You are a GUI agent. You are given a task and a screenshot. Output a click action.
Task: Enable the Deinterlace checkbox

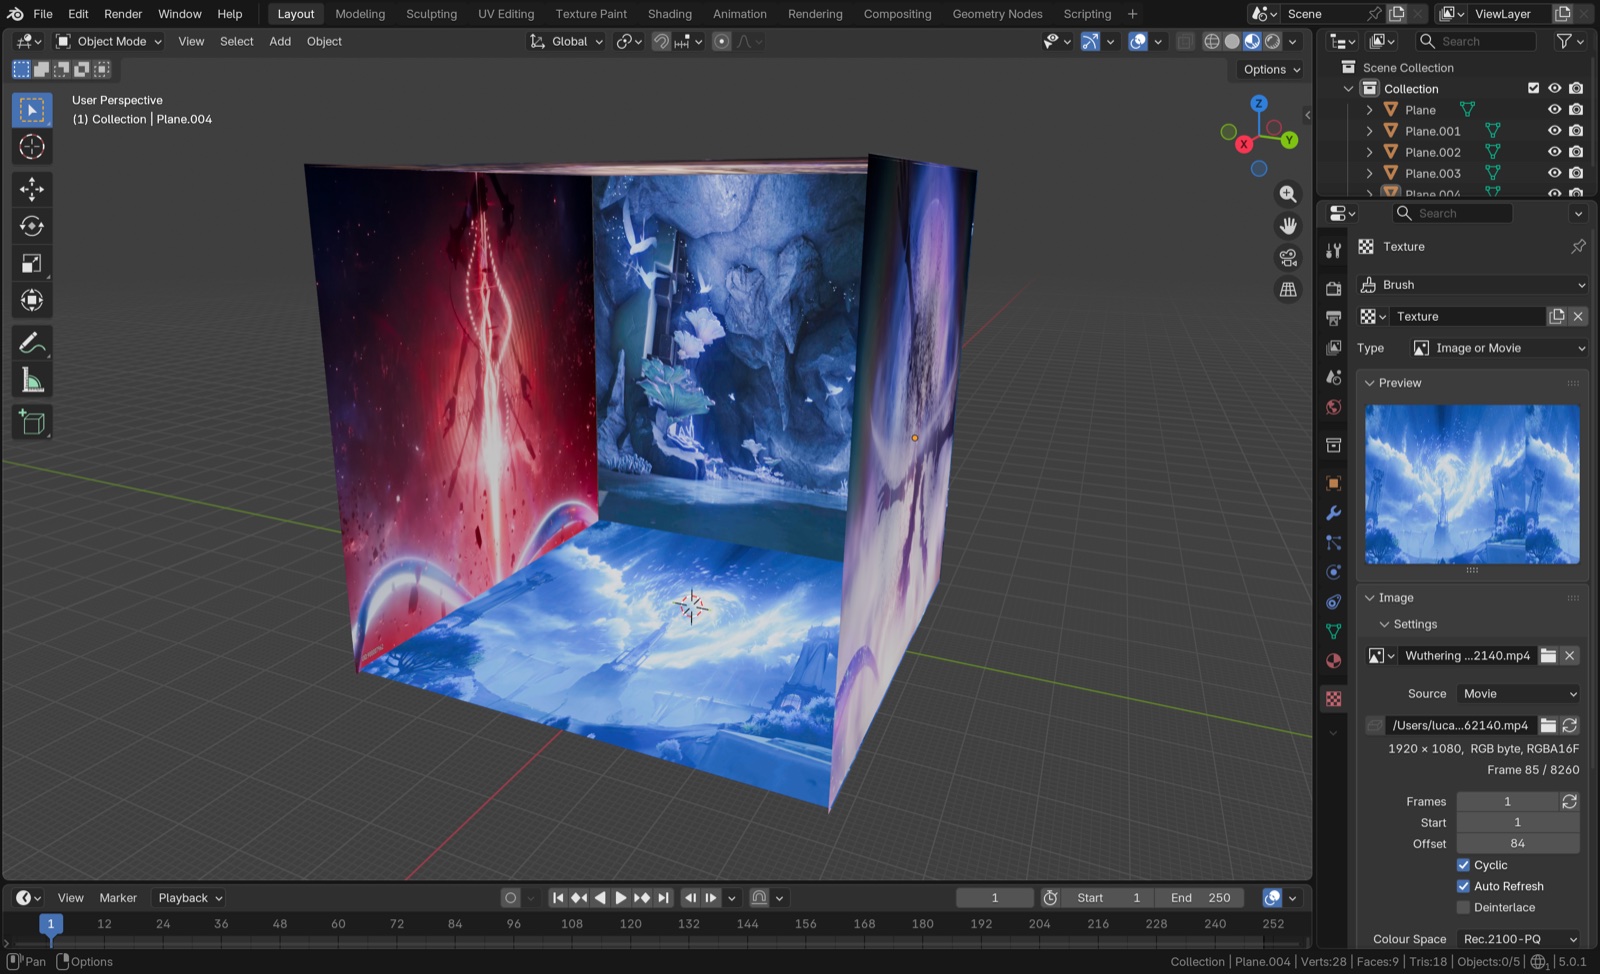[x=1463, y=908]
